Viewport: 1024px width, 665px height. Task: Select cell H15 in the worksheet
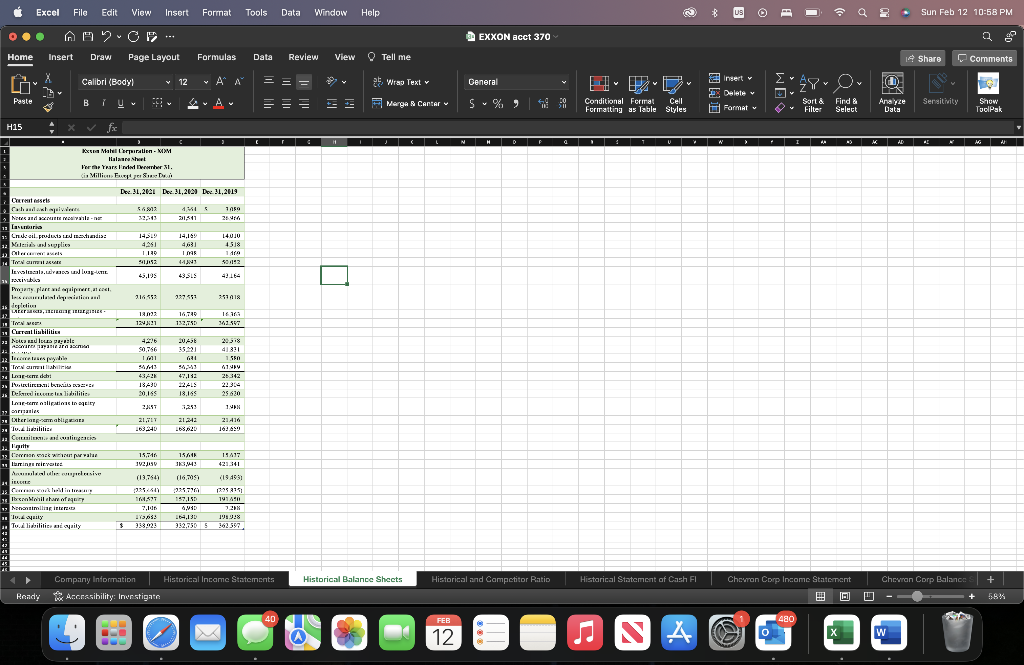(334, 275)
